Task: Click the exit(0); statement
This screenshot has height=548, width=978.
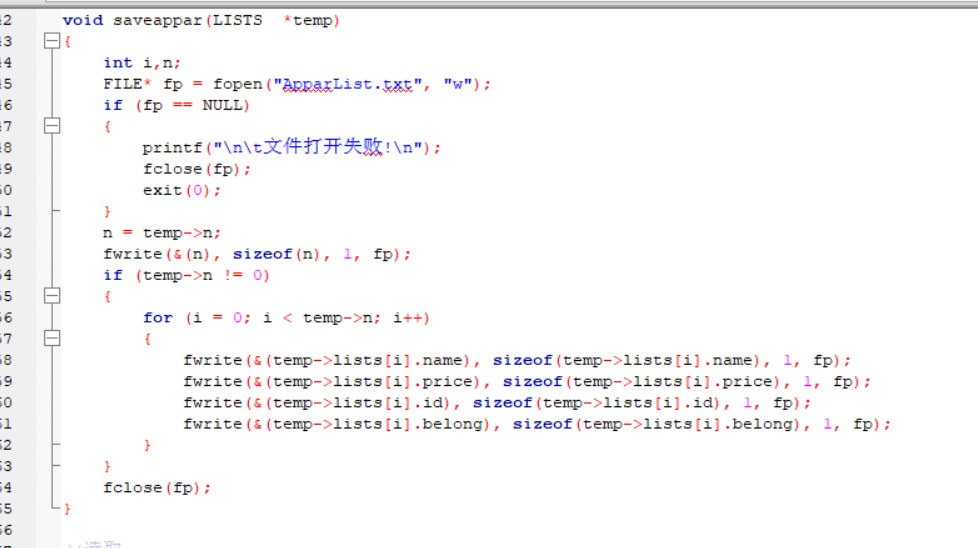Action: tap(182, 190)
